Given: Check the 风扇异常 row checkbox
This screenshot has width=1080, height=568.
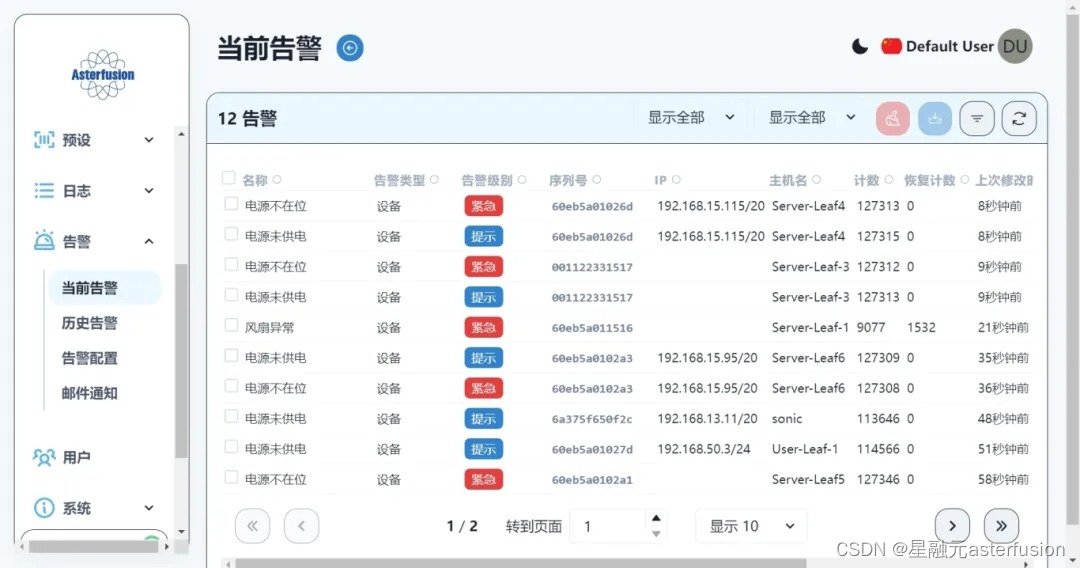Looking at the screenshot, I should (x=231, y=326).
